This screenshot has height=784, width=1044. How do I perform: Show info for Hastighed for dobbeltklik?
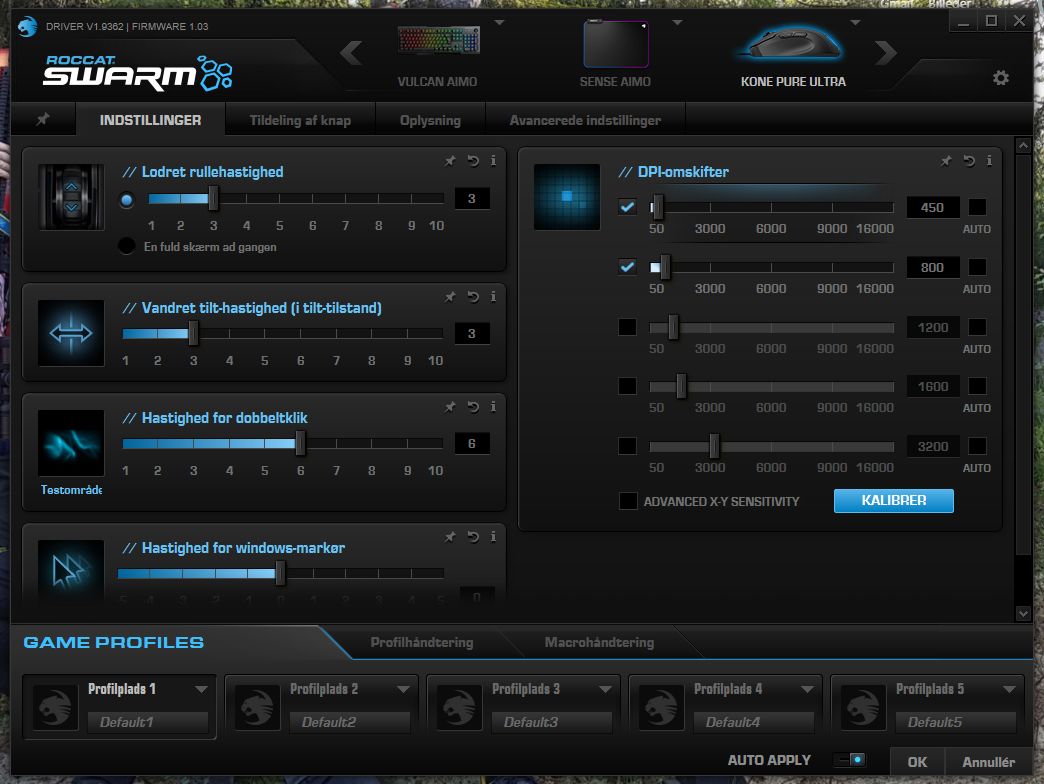493,407
